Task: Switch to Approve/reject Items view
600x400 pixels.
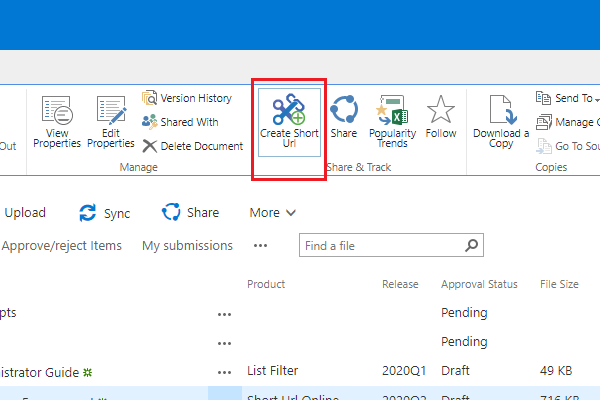Action: tap(62, 246)
